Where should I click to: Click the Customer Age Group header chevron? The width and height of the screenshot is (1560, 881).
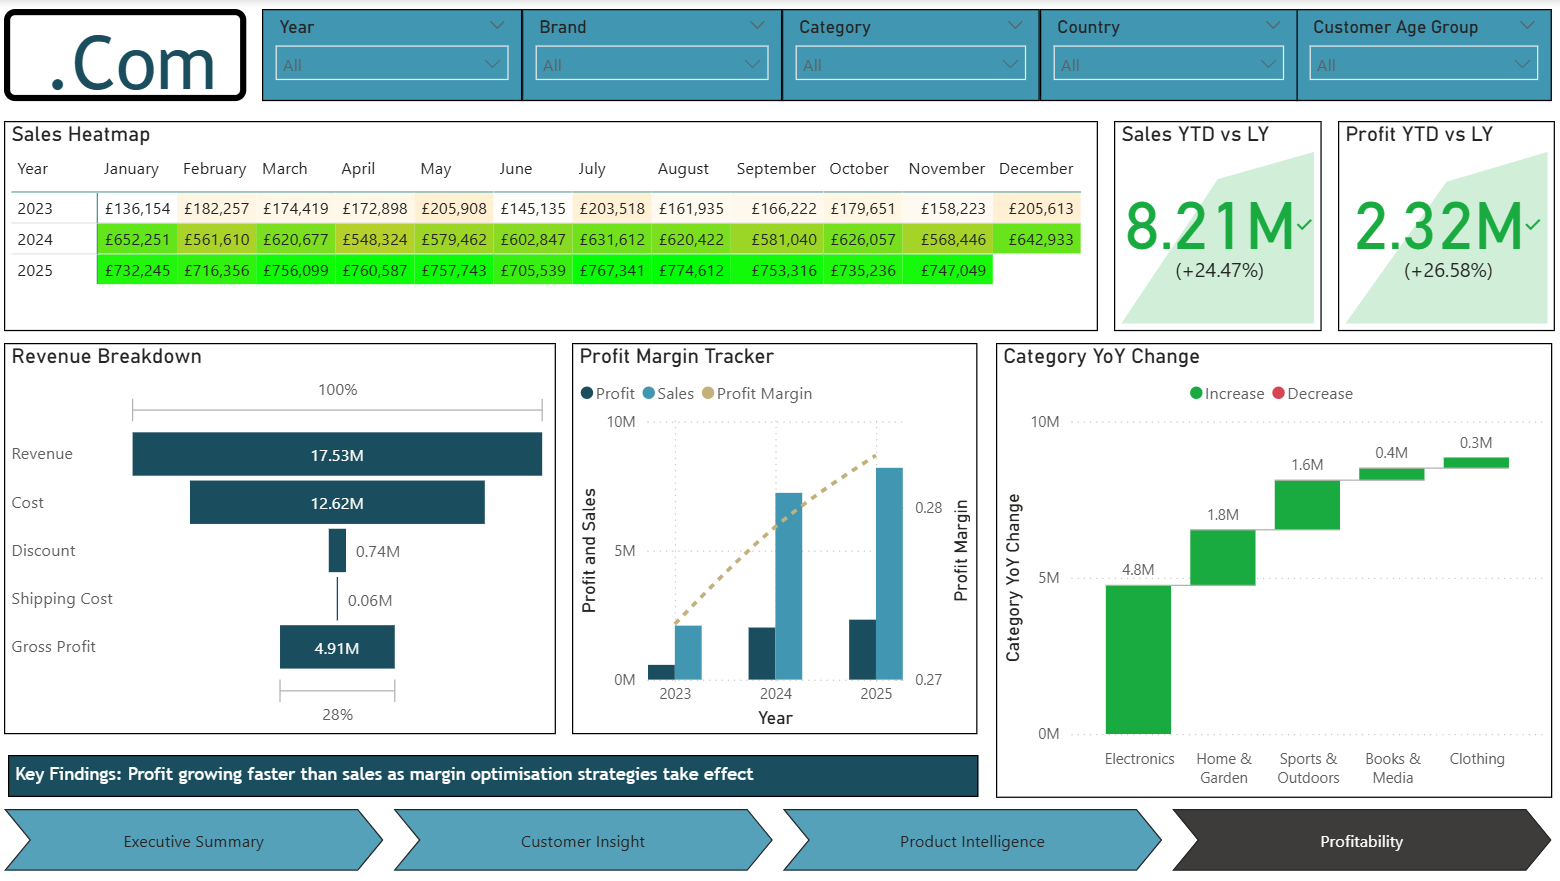pos(1527,26)
